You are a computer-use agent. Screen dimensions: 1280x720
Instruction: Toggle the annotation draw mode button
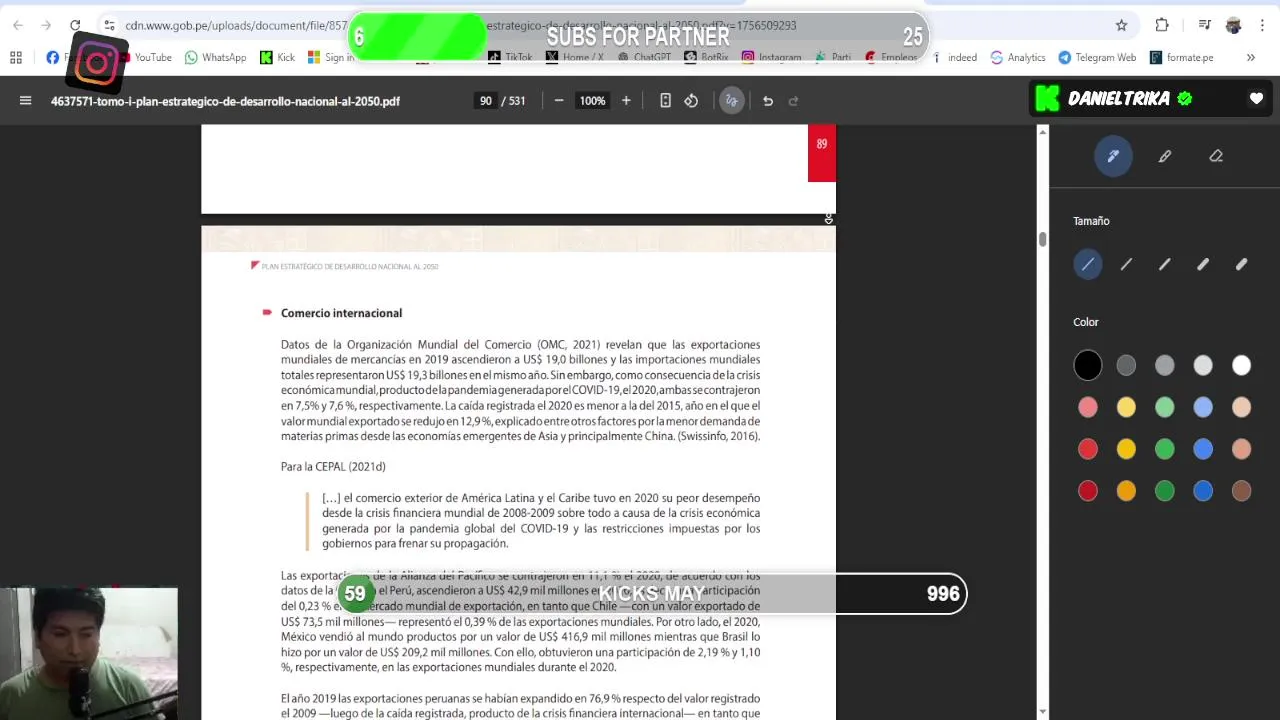[x=732, y=100]
